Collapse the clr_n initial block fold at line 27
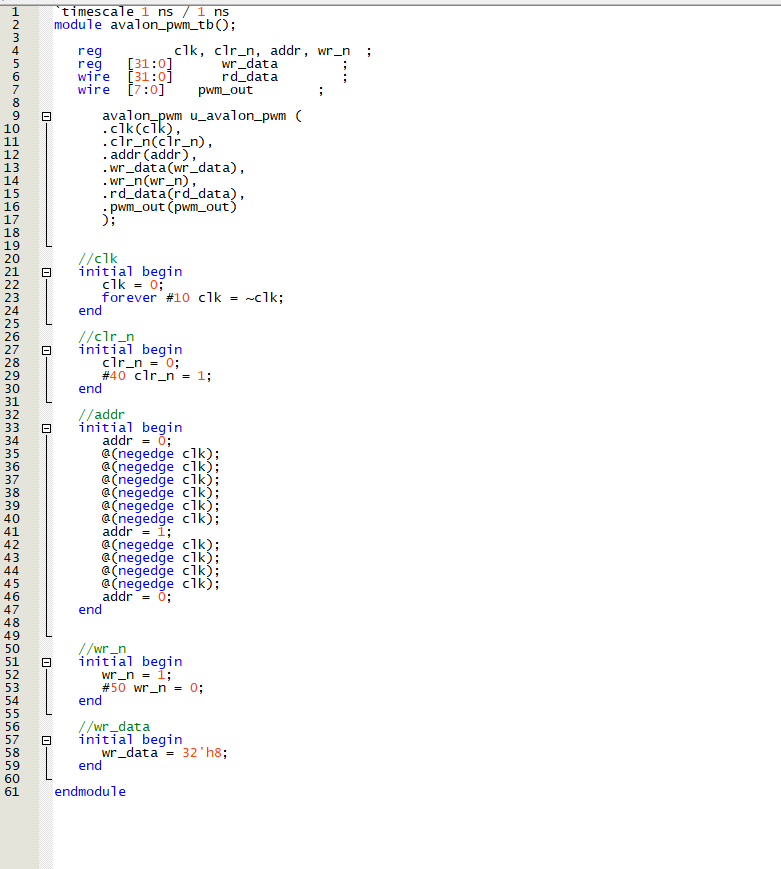Screen dimensions: 781x869 click(x=47, y=350)
